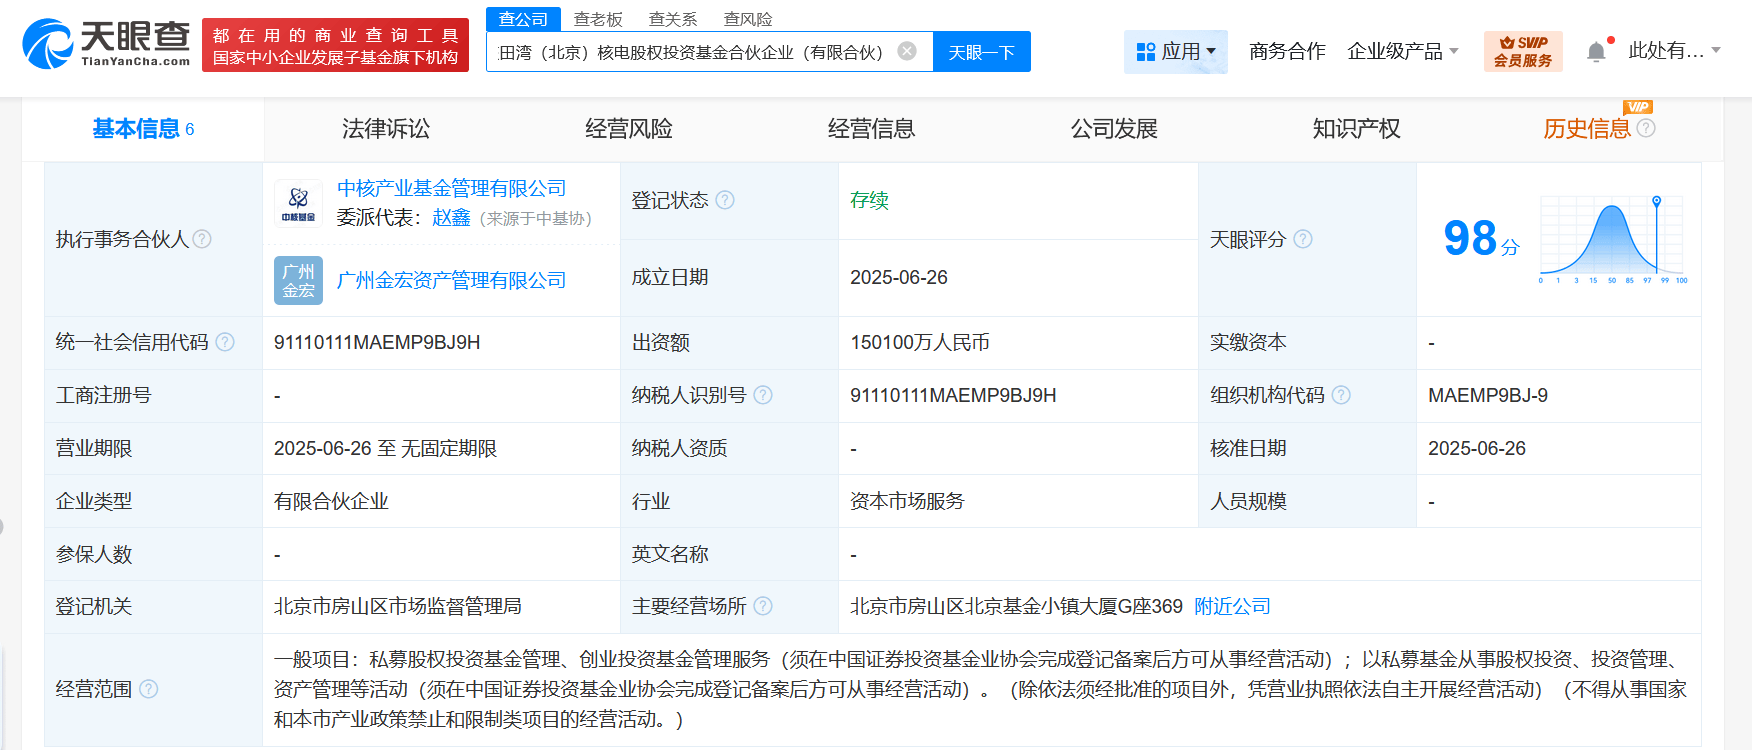Viewport: 1752px width, 750px height.
Task: Open the 历史信息 VIP tab
Action: (1586, 129)
